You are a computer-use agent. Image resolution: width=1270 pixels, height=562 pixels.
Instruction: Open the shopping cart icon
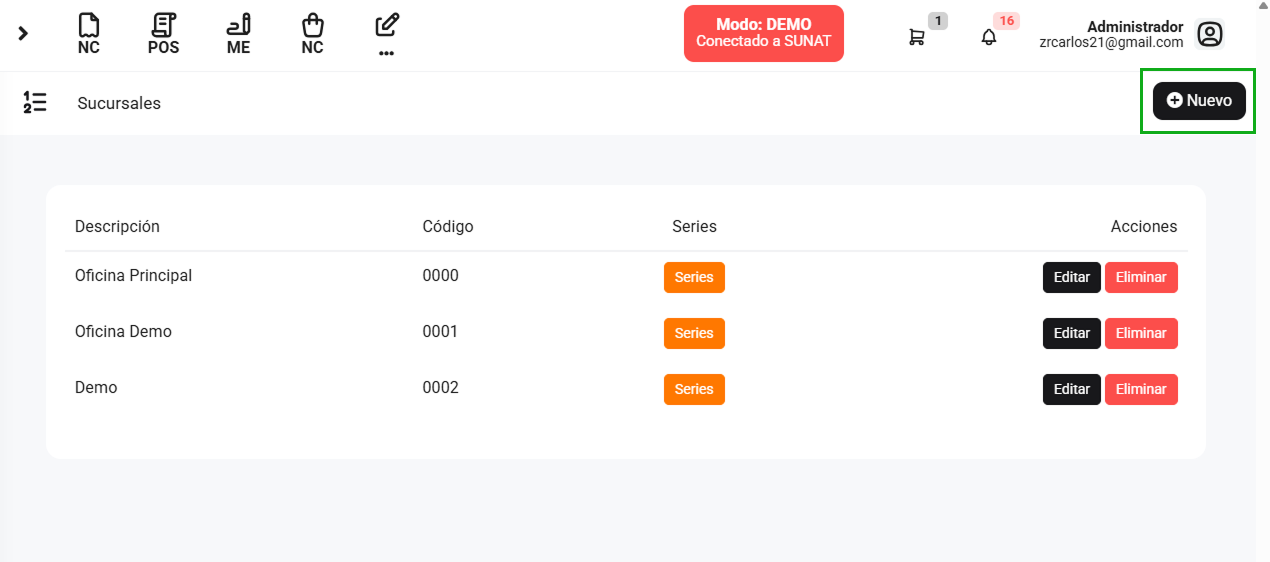[916, 37]
